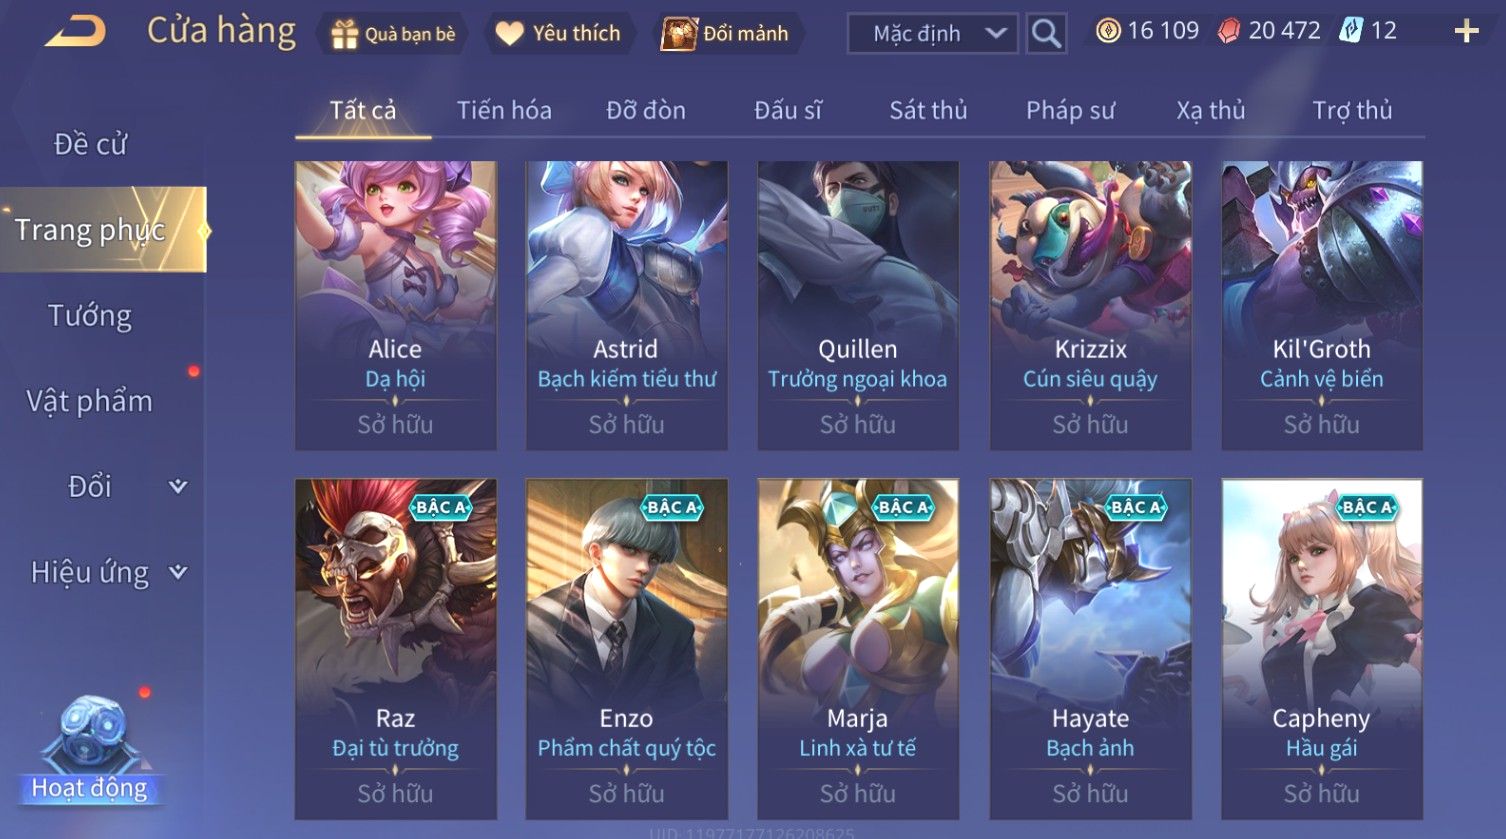Screen dimensions: 1506x839
Task: Switch to the Pháp sư tab
Action: 1070,111
